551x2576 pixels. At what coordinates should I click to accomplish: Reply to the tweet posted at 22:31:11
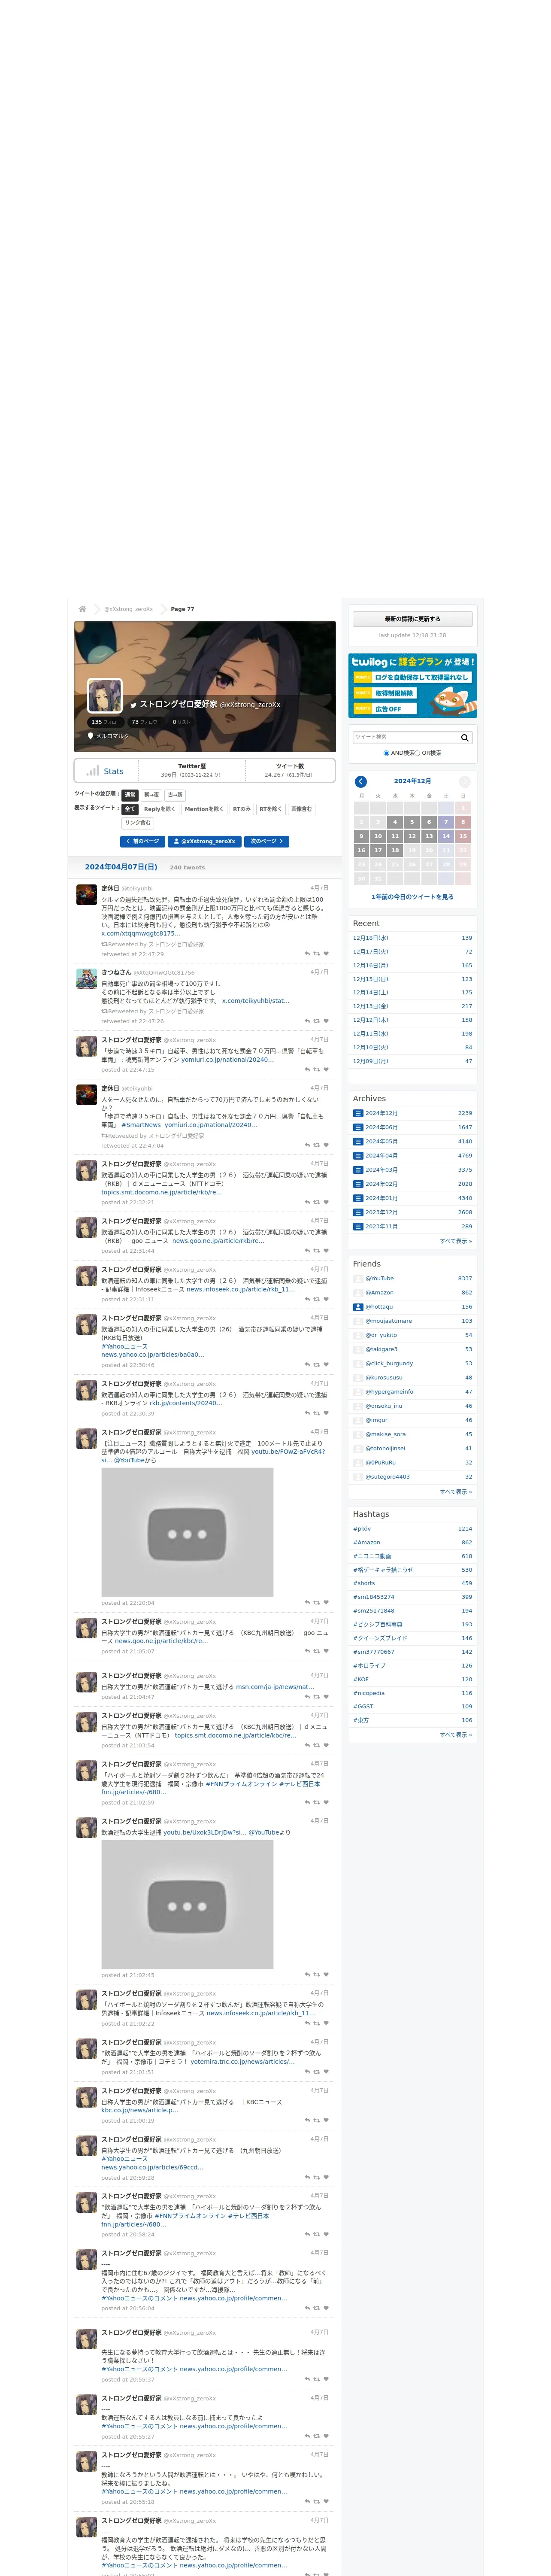pos(307,1299)
